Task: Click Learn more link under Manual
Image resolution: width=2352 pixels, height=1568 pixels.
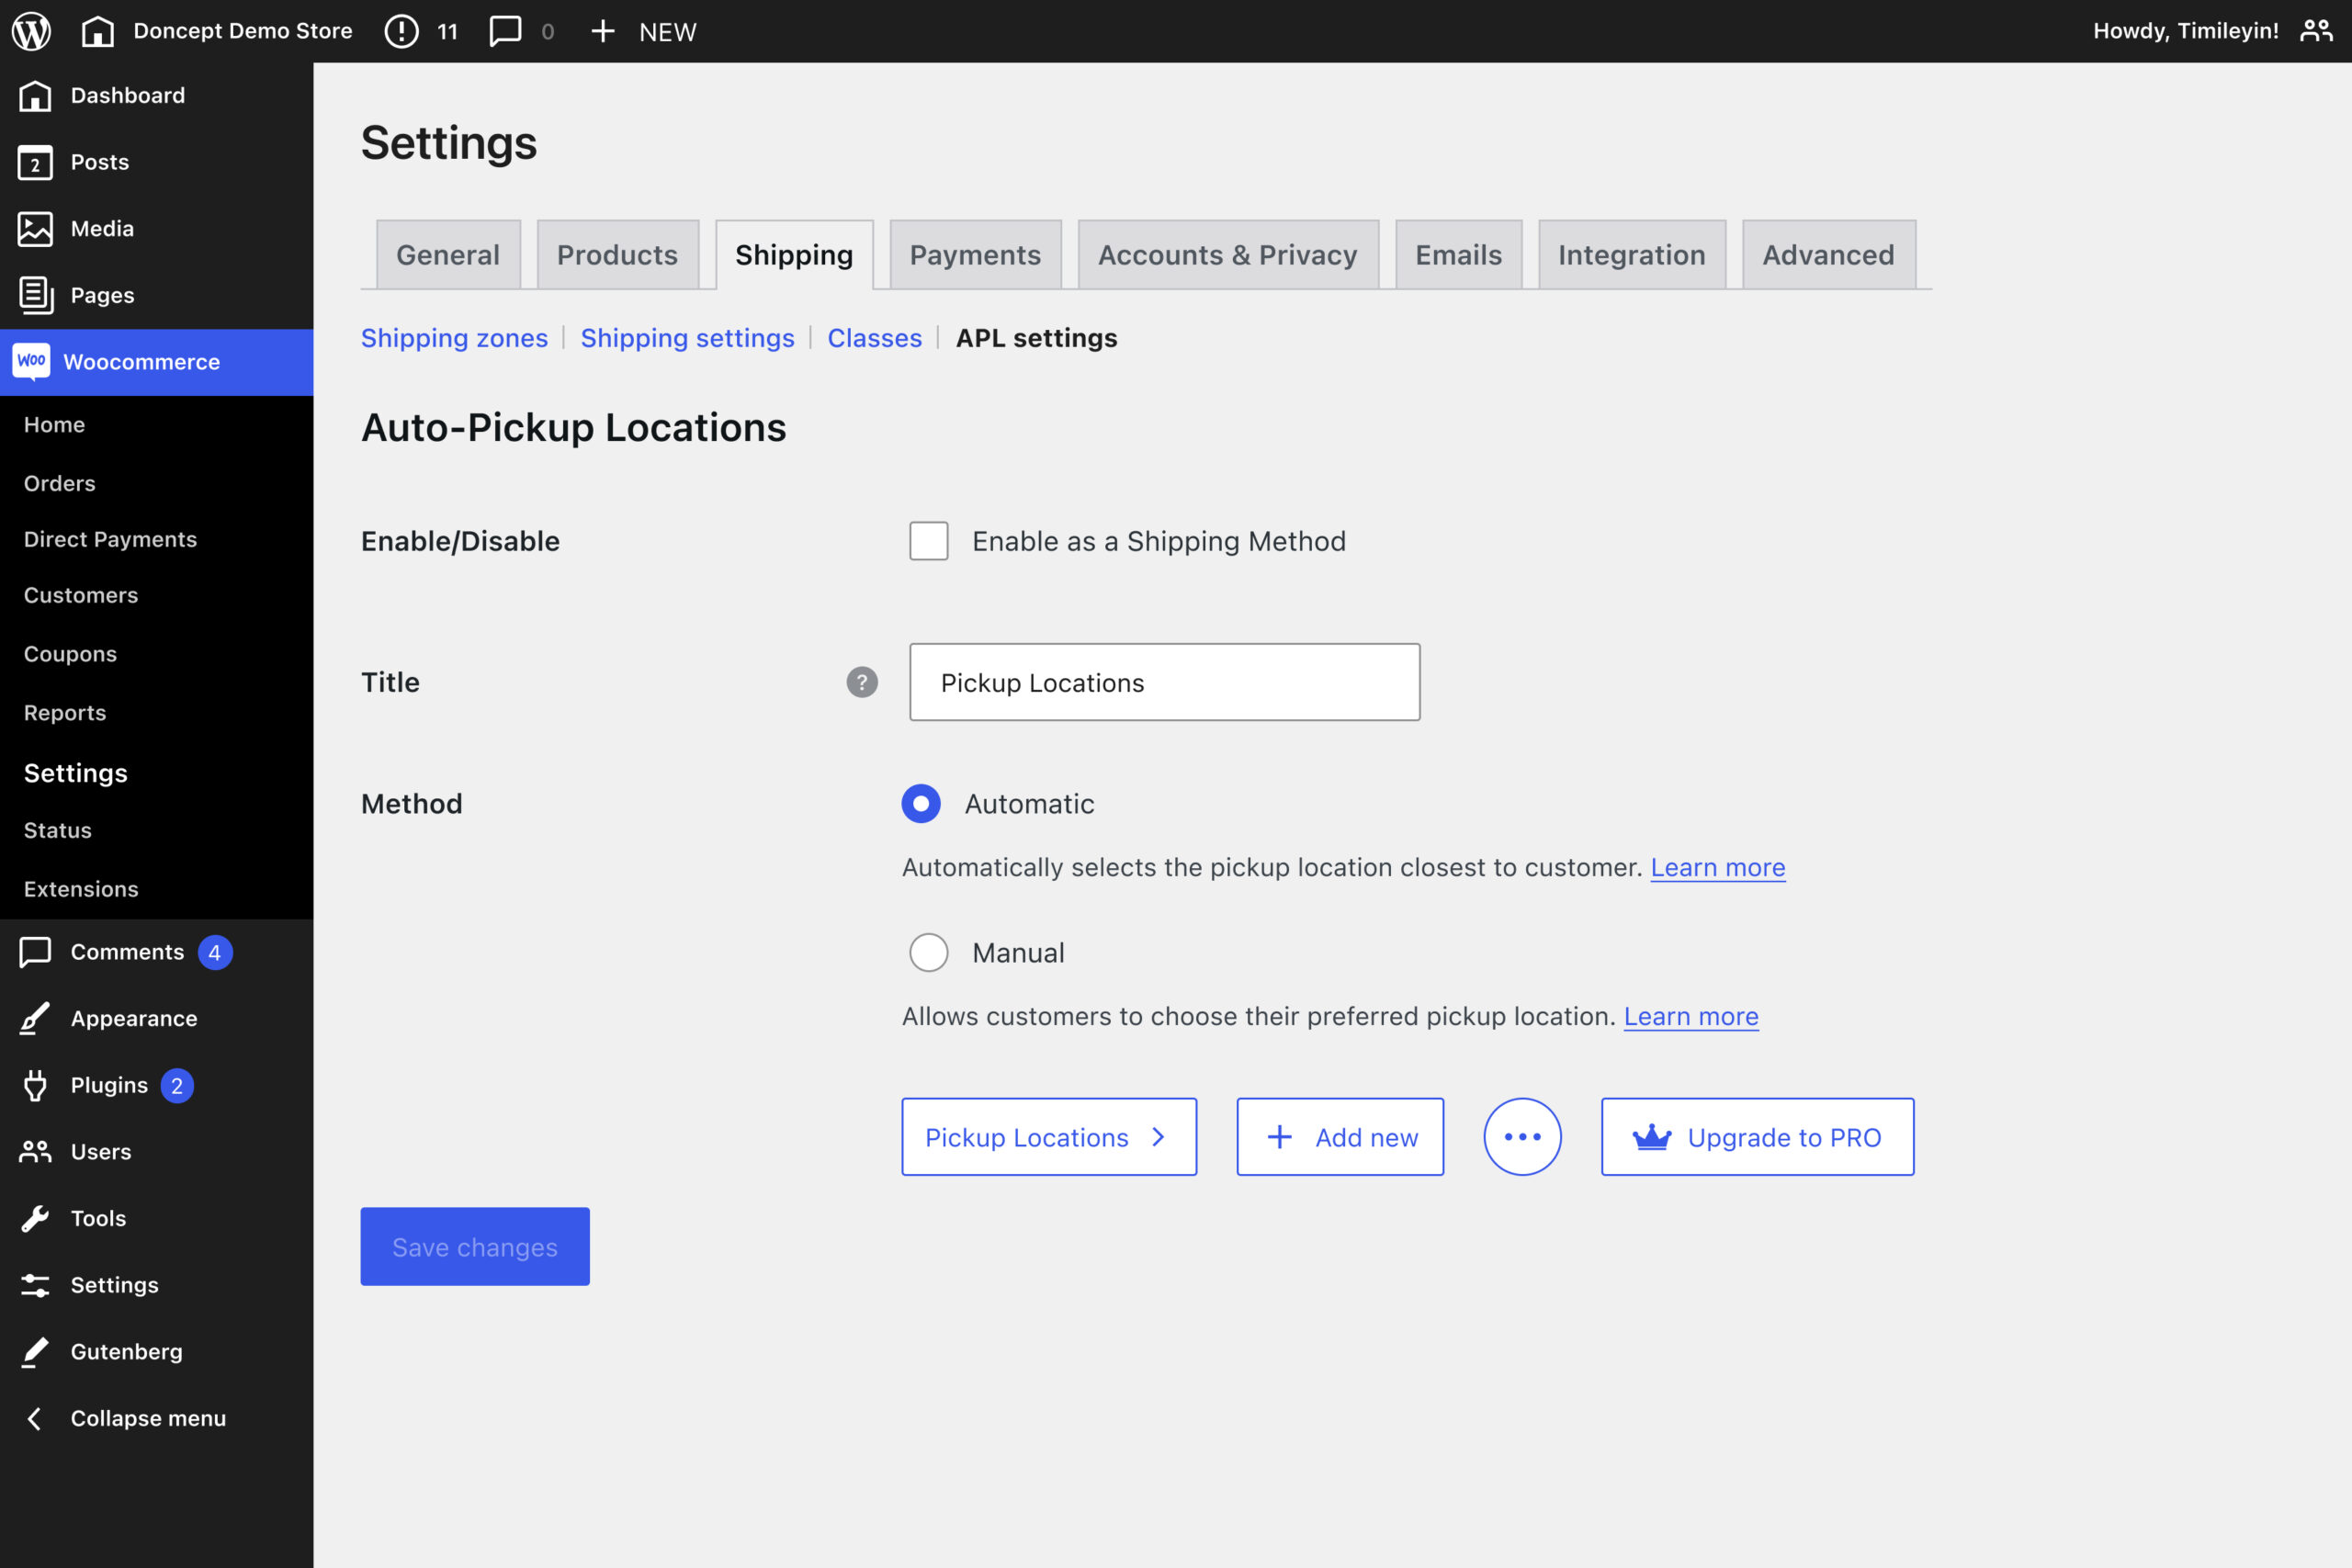Action: [x=1690, y=1016]
